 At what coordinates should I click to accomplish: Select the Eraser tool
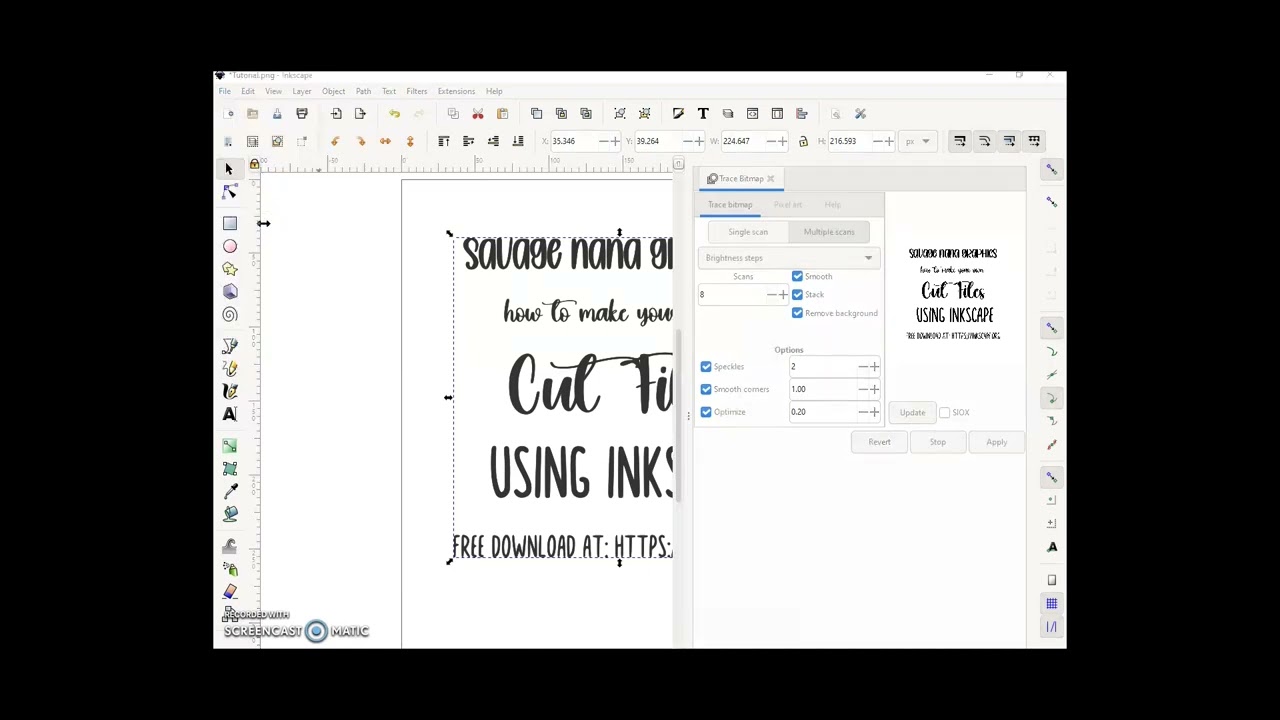pyautogui.click(x=230, y=591)
